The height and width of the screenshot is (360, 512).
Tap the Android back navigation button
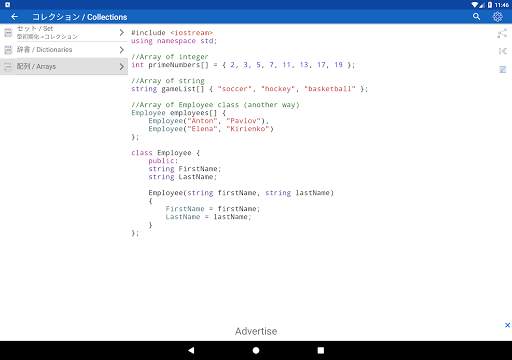191,350
